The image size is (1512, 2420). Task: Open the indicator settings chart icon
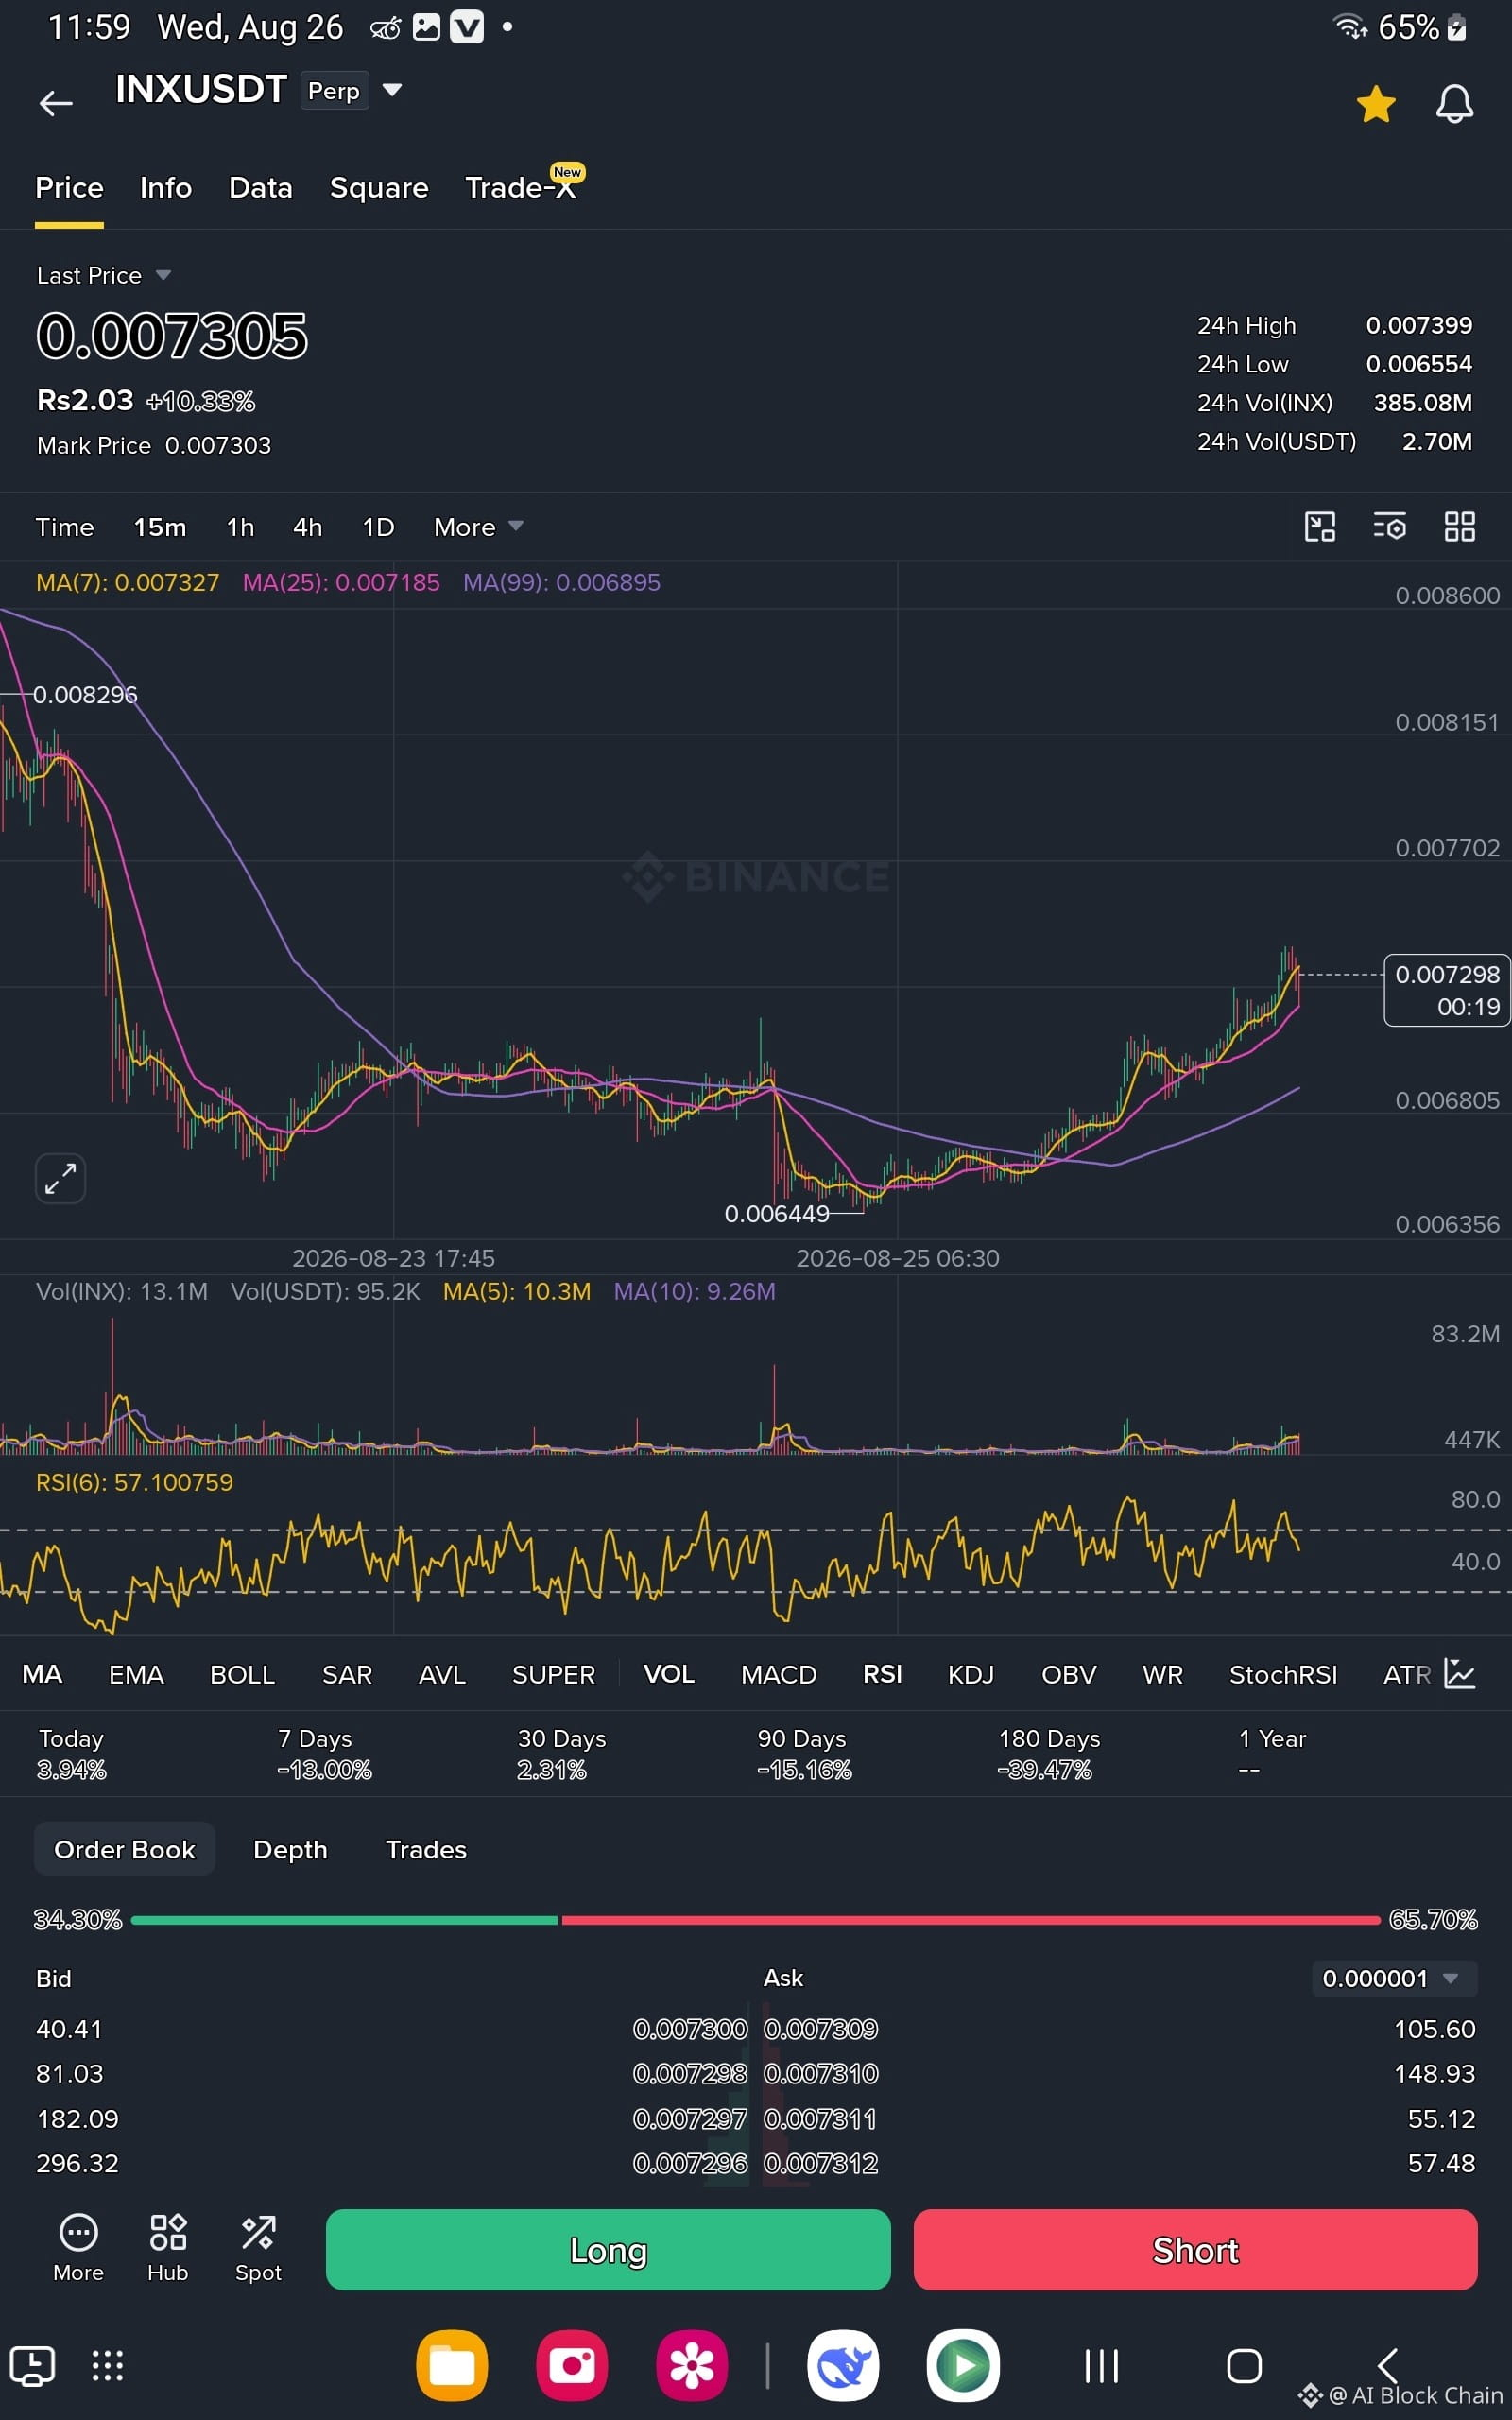click(x=1460, y=1674)
